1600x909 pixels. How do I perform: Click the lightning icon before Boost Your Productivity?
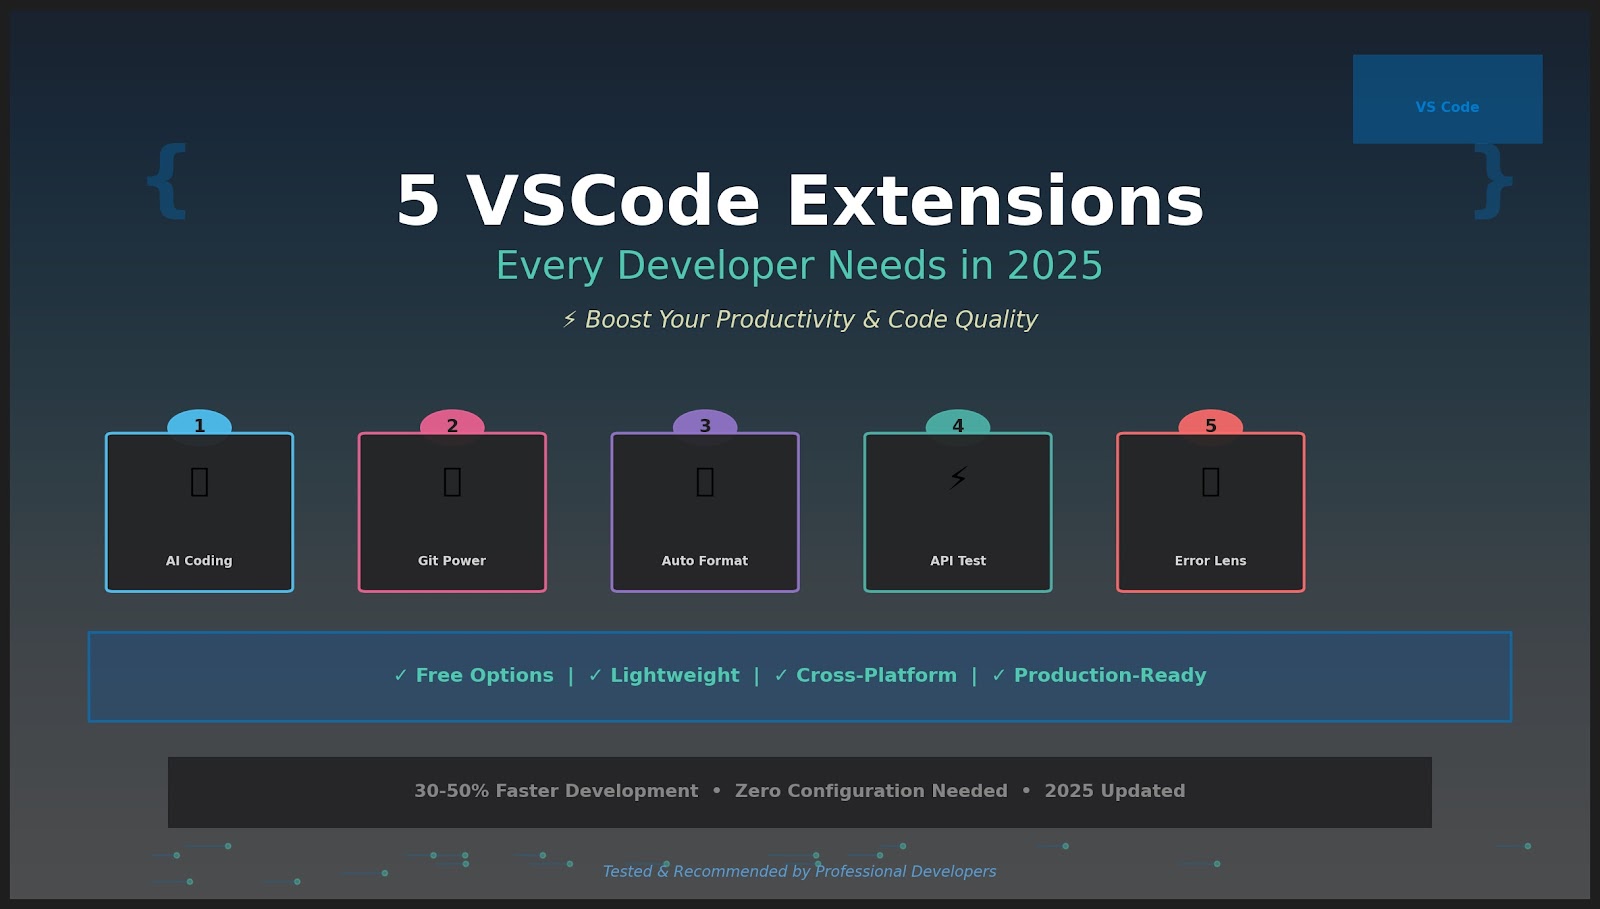[x=568, y=319]
